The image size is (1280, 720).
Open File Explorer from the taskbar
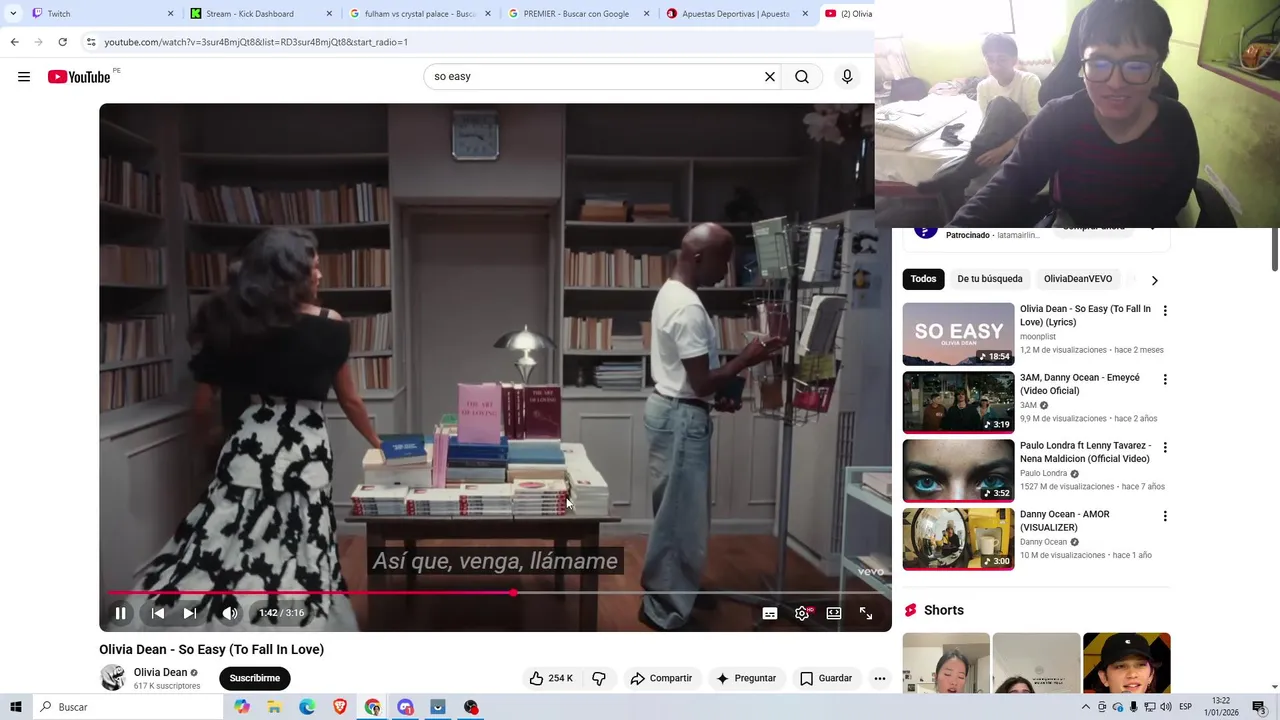(x=274, y=707)
